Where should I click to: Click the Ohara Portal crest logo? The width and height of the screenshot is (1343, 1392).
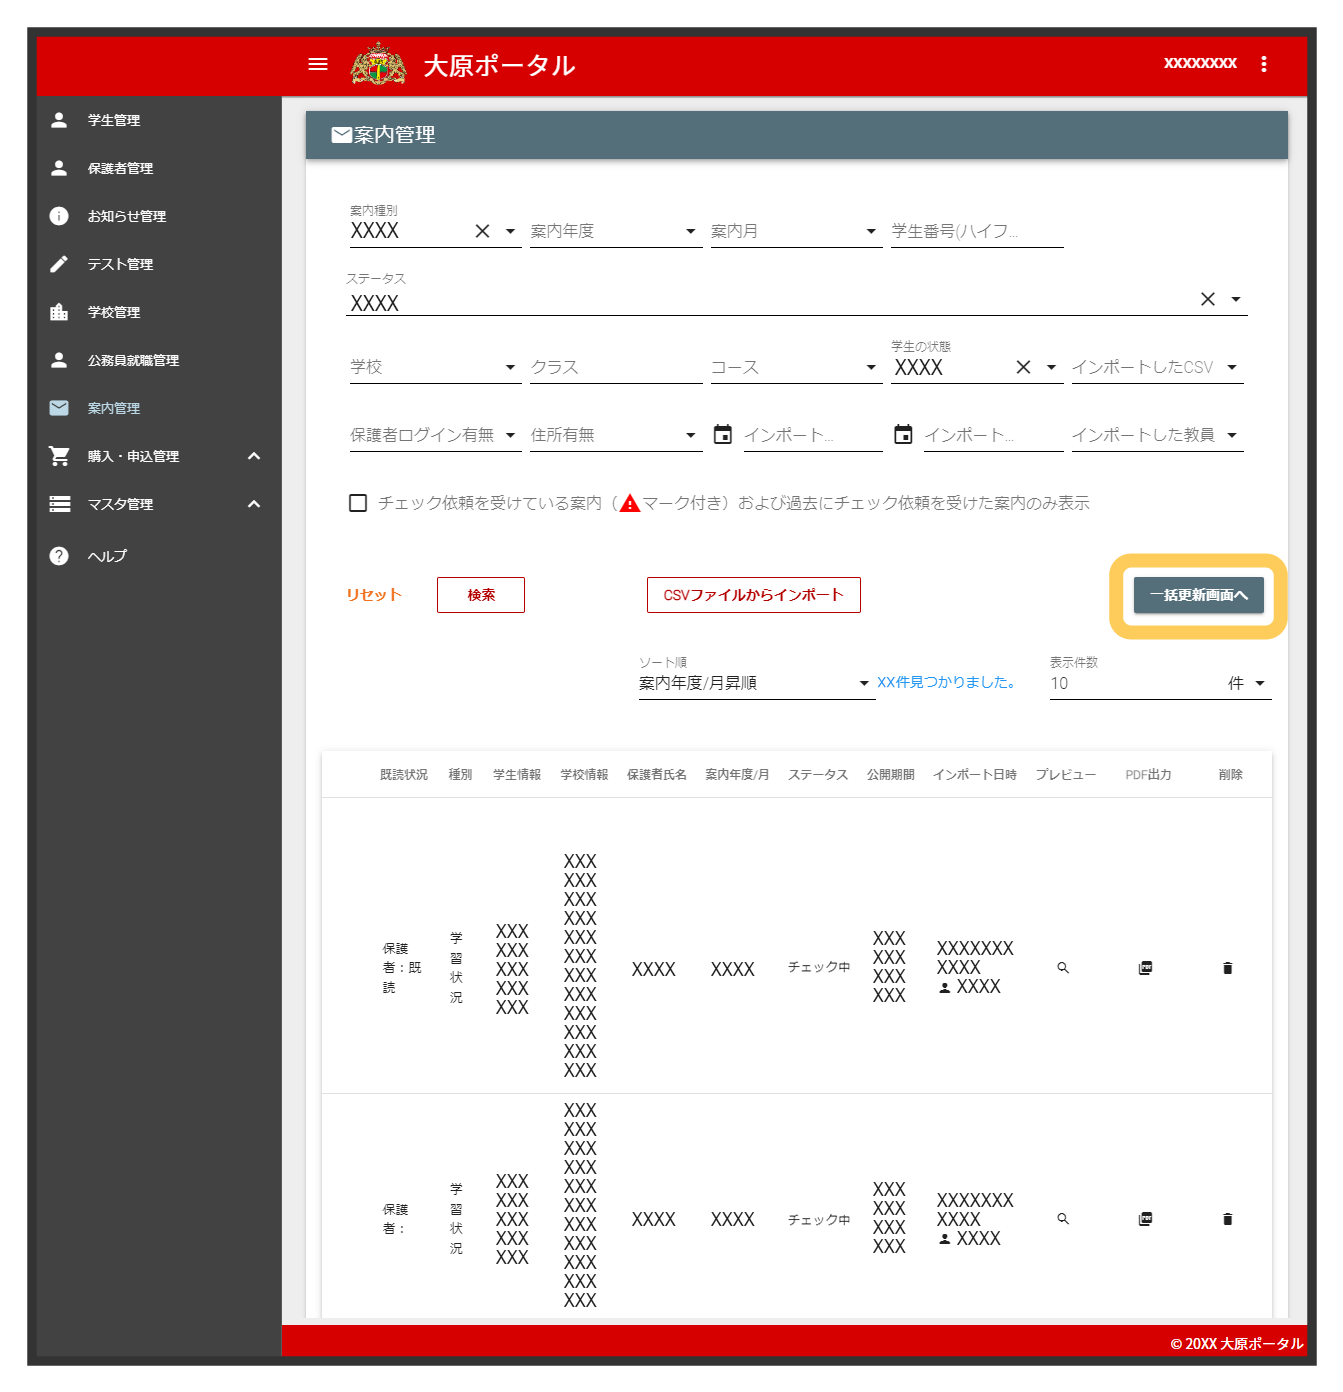379,65
